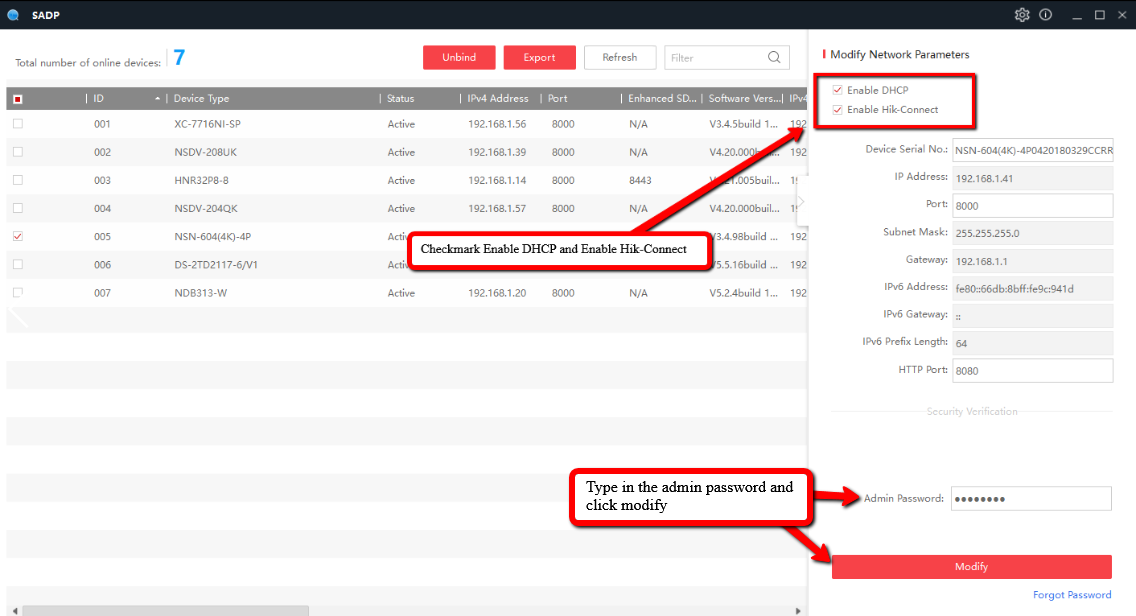Toggle the Enable DHCP checkbox

838,90
